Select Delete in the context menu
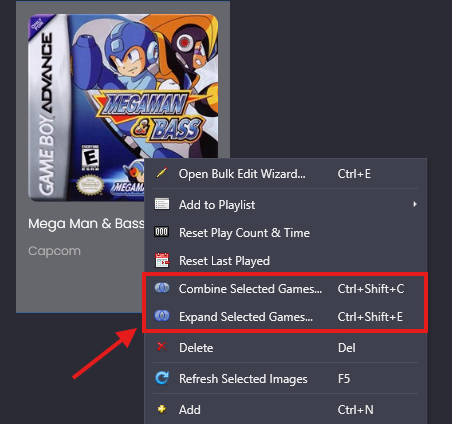The height and width of the screenshot is (424, 452). pyautogui.click(x=285, y=348)
